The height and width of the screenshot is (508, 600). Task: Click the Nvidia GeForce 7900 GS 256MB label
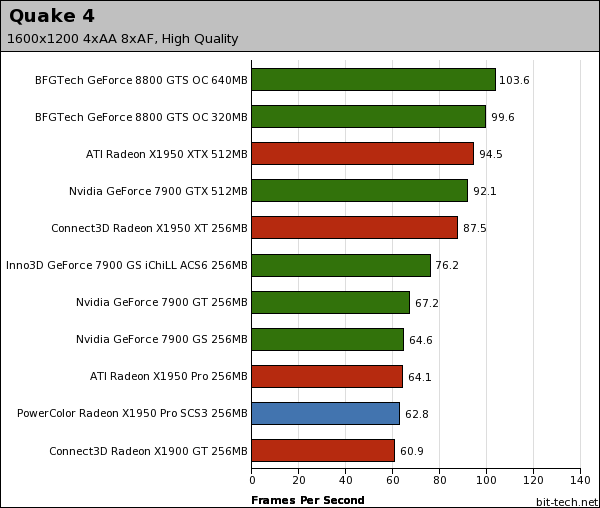click(162, 339)
